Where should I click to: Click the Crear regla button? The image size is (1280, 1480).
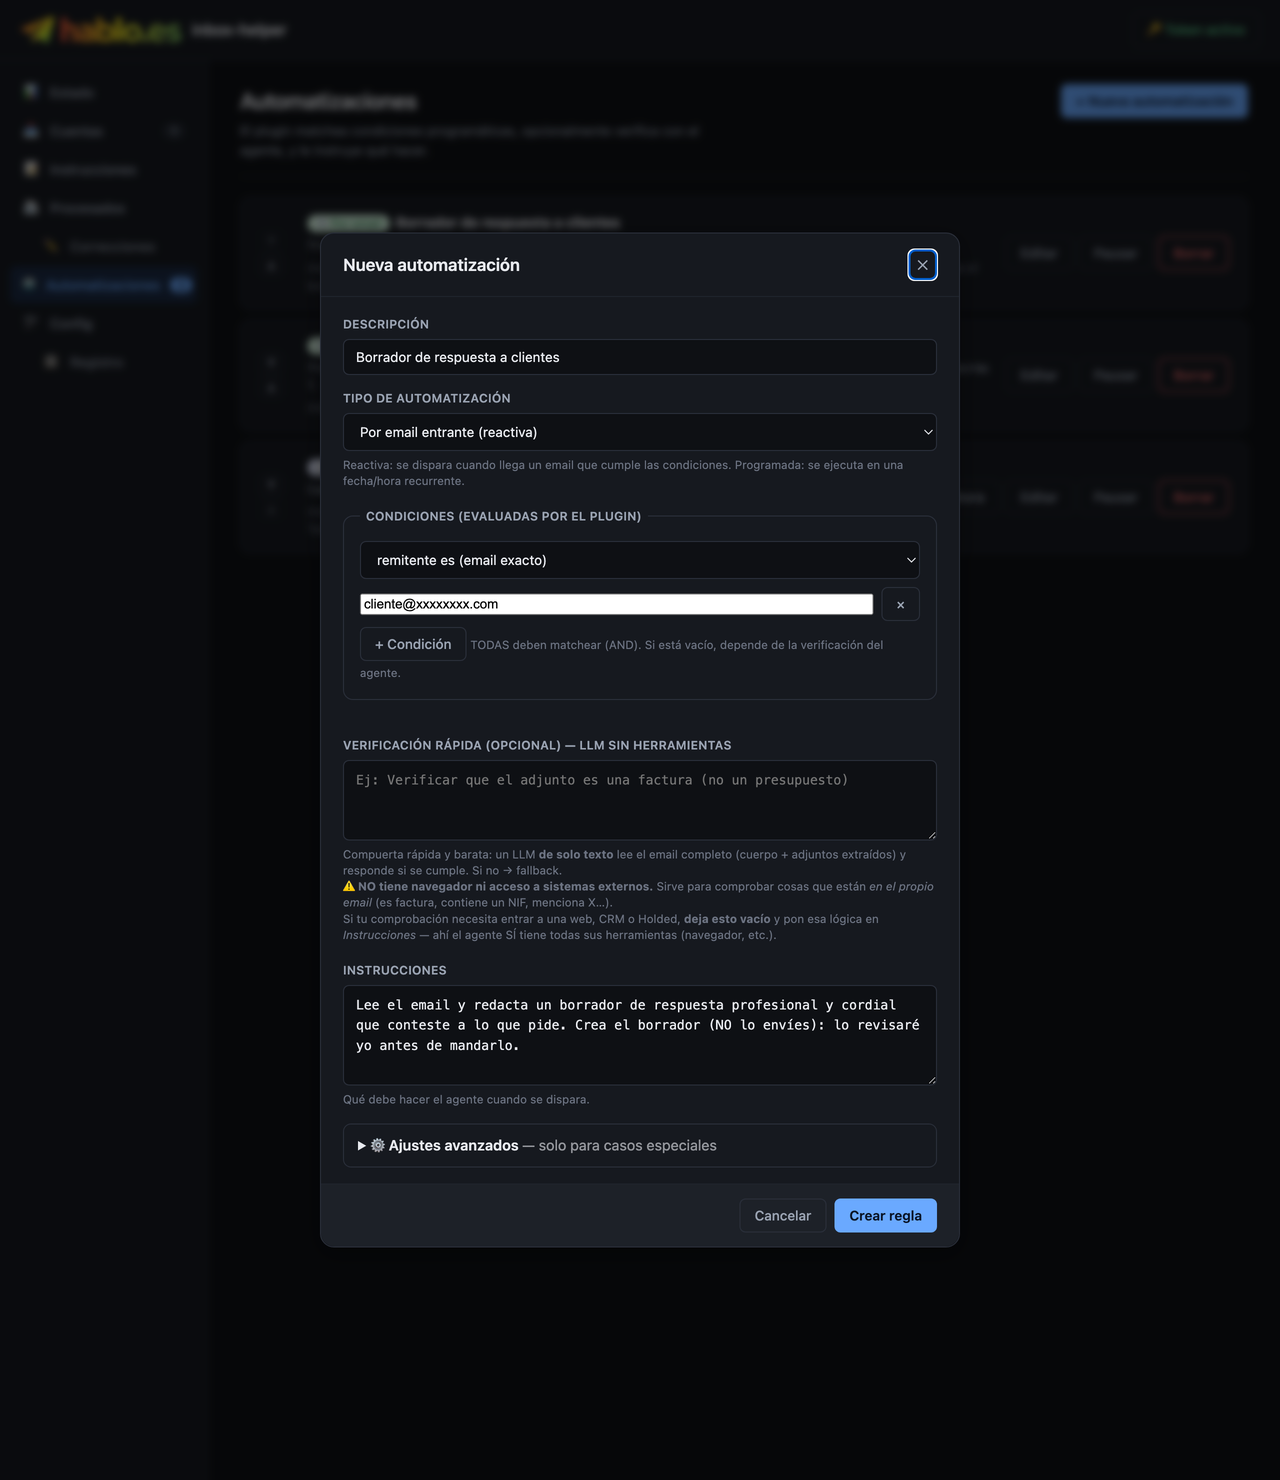pyautogui.click(x=885, y=1215)
